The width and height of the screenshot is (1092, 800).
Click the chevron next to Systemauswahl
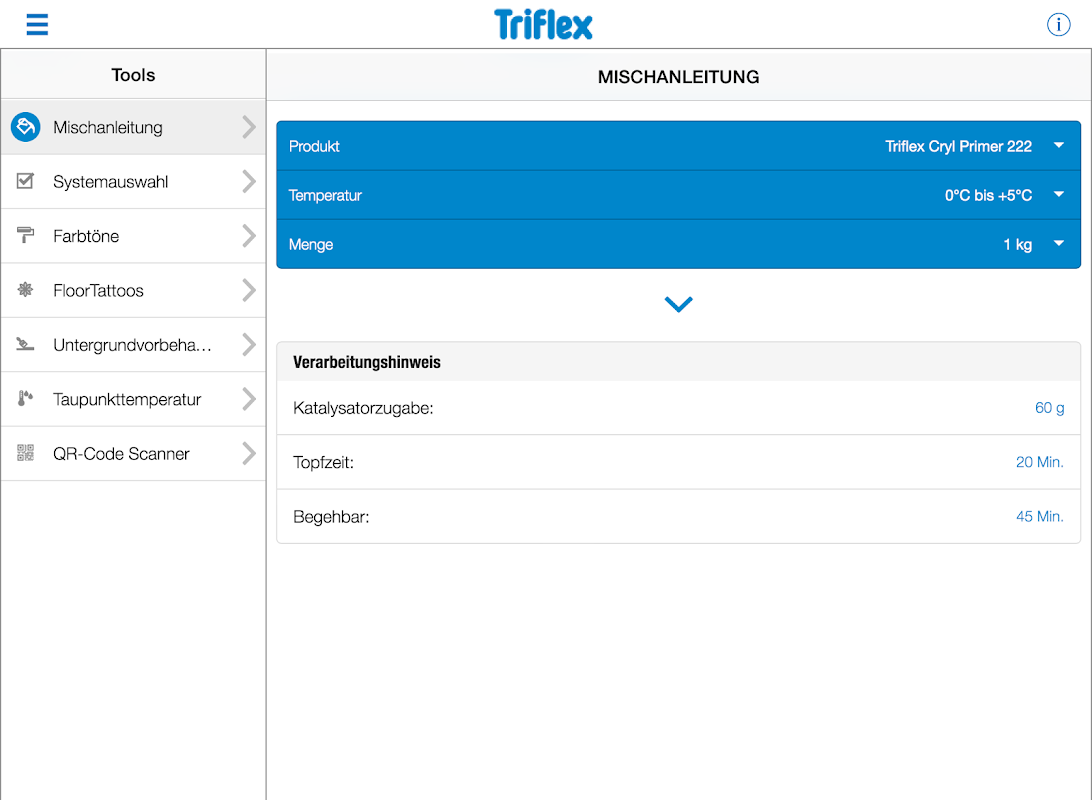249,181
